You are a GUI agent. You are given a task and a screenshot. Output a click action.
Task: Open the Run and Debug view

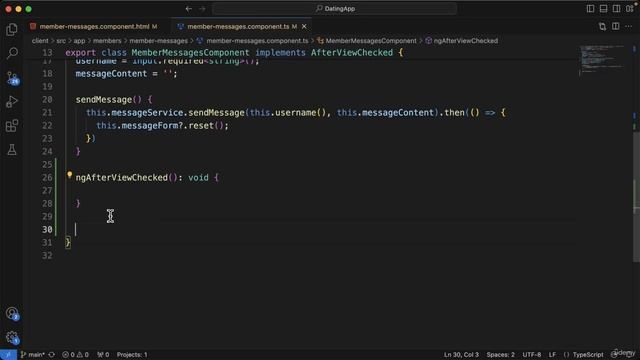tap(12, 102)
